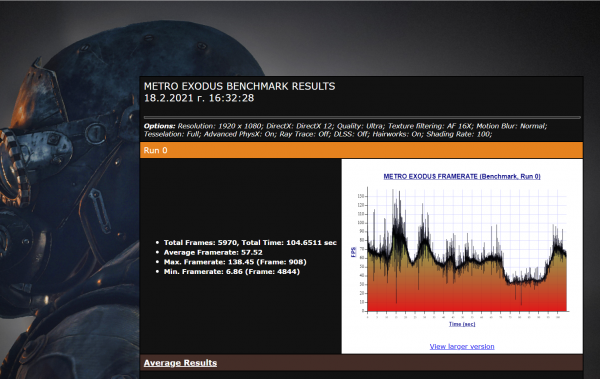Click the Options settings summary text
This screenshot has height=379, width=600.
pyautogui.click(x=346, y=130)
